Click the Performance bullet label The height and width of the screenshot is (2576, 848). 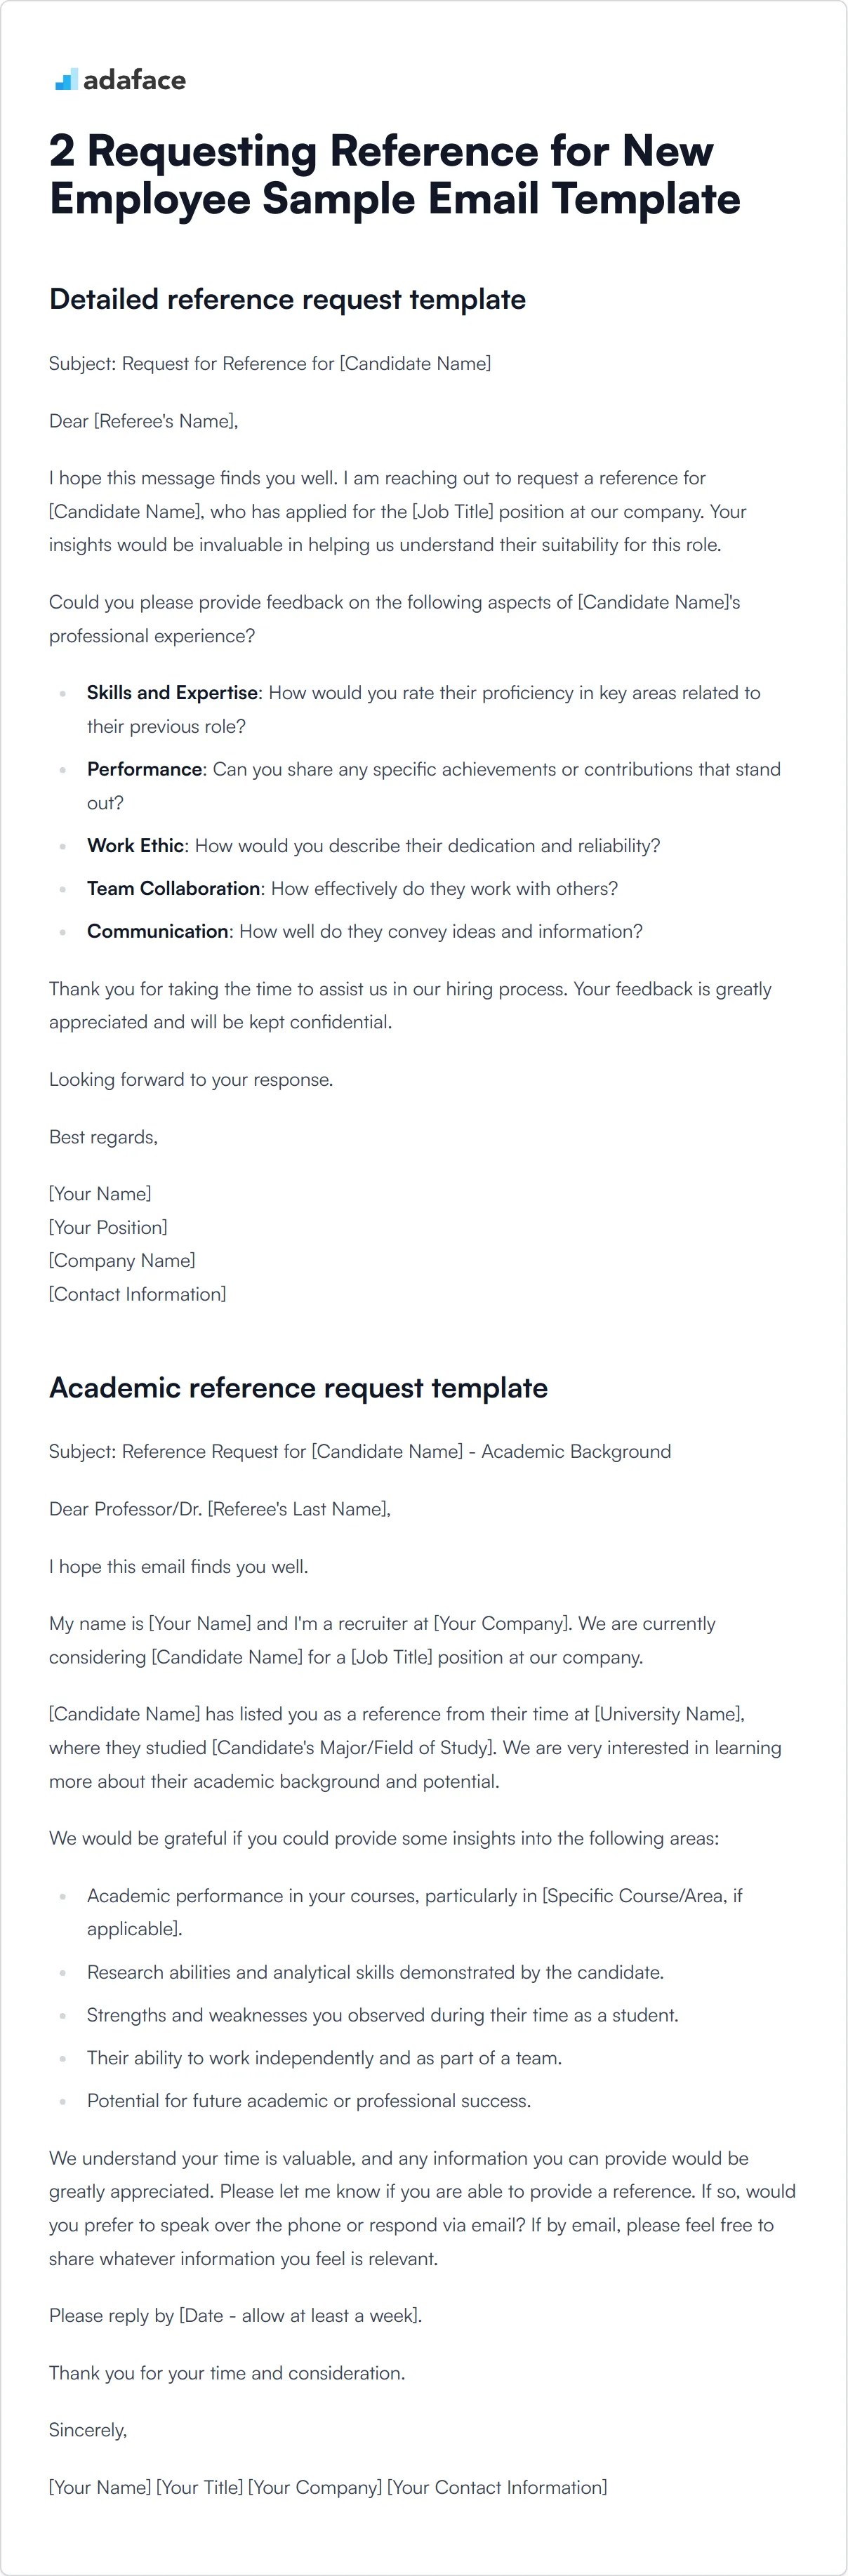pyautogui.click(x=144, y=769)
